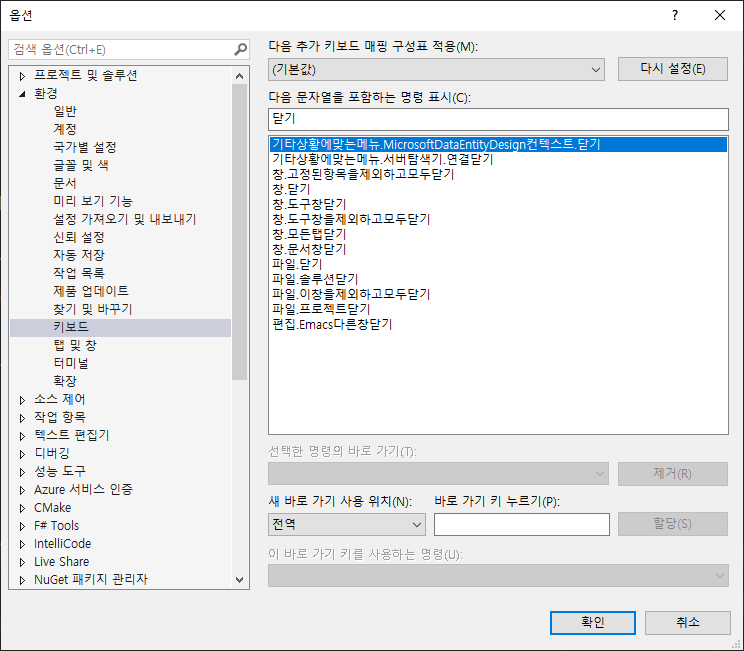Viewport: 744px width, 651px height.
Task: Expand the CMake node
Action: 22,508
